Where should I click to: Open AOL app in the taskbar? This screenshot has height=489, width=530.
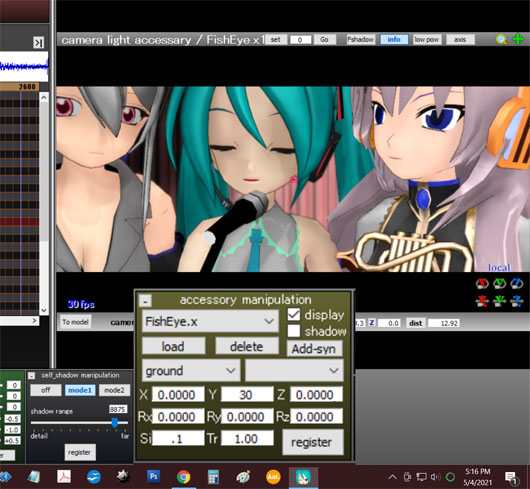coord(273,477)
